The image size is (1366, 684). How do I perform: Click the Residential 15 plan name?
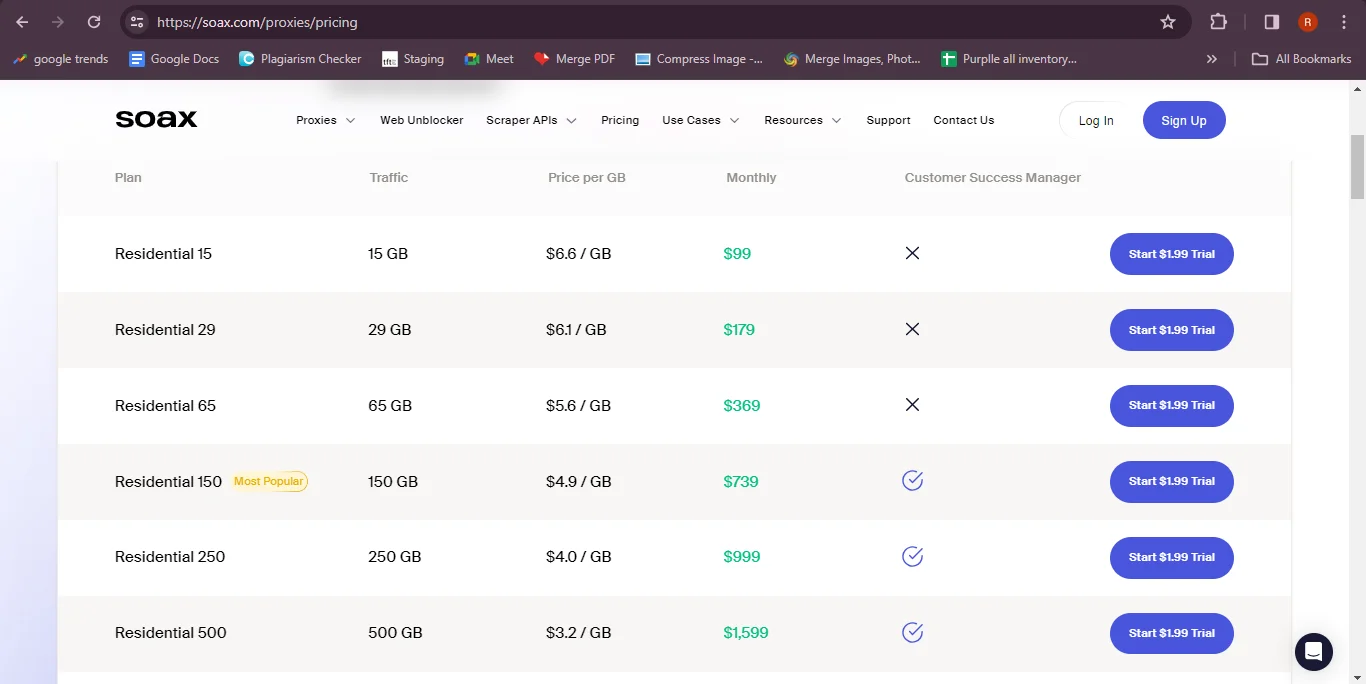pyautogui.click(x=163, y=254)
